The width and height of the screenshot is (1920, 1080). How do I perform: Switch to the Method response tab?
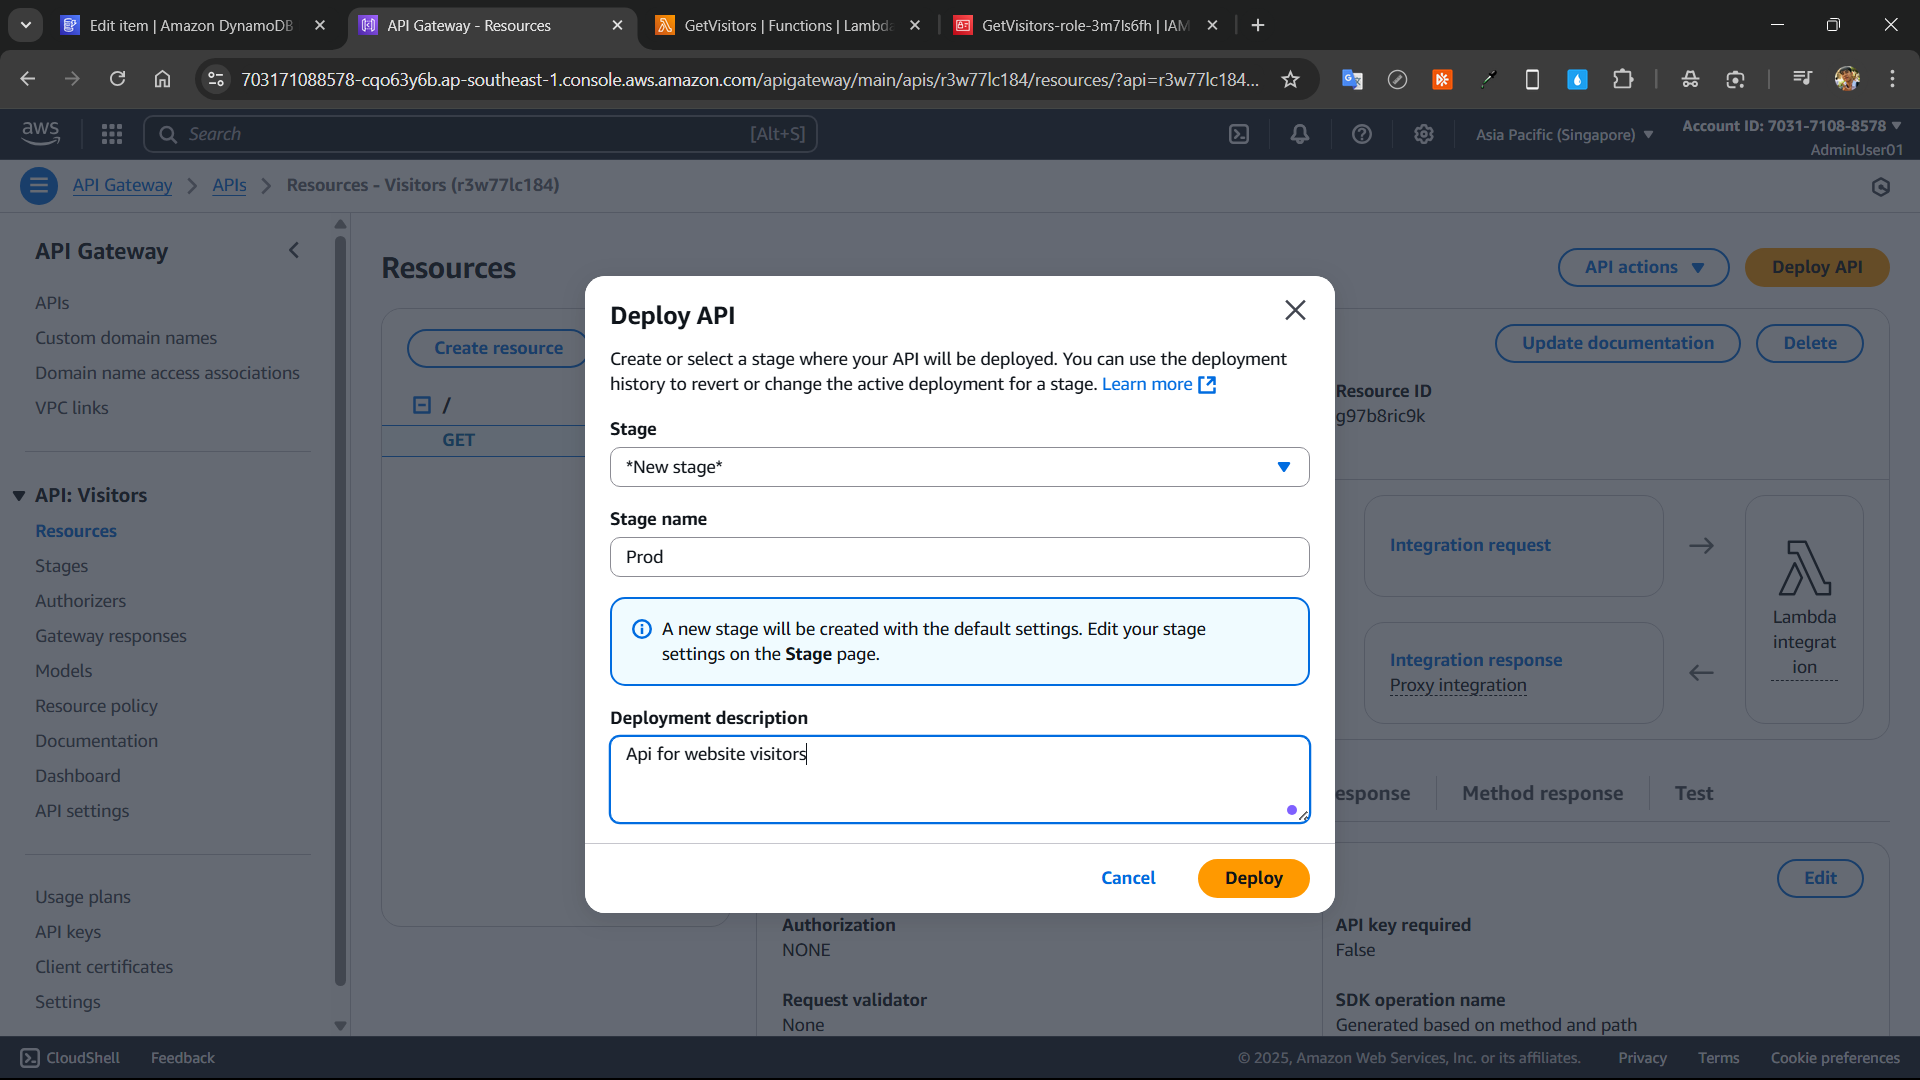click(1542, 793)
